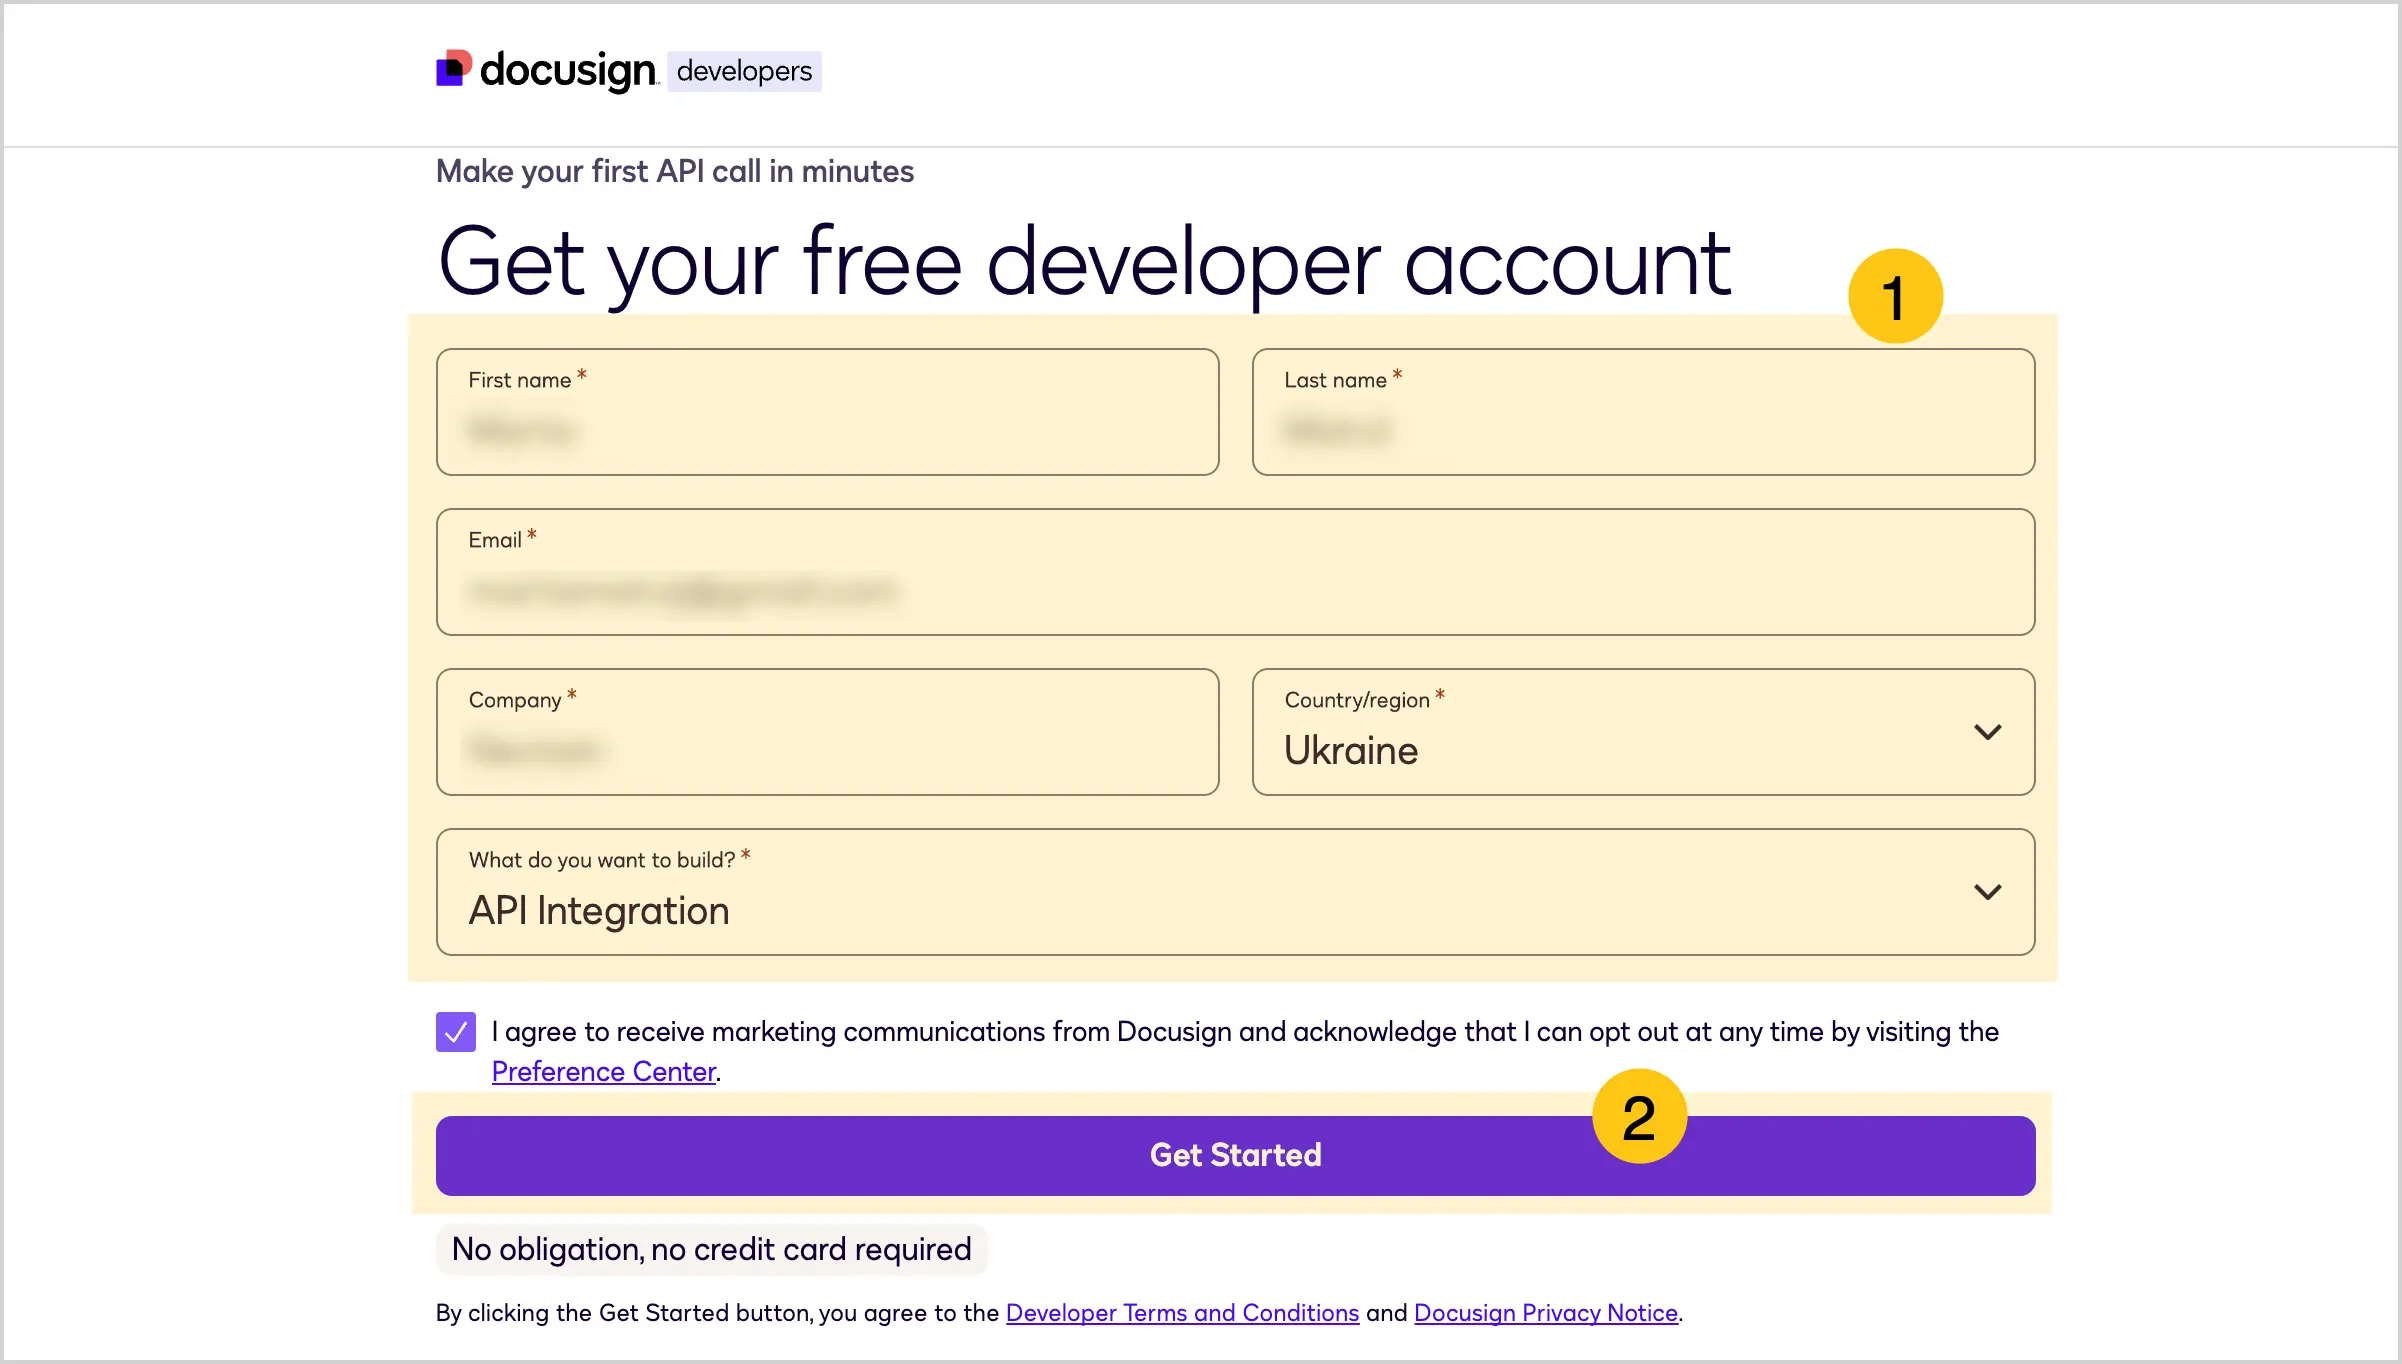
Task: Click 'No obligation, no credit card required' text
Action: click(712, 1250)
